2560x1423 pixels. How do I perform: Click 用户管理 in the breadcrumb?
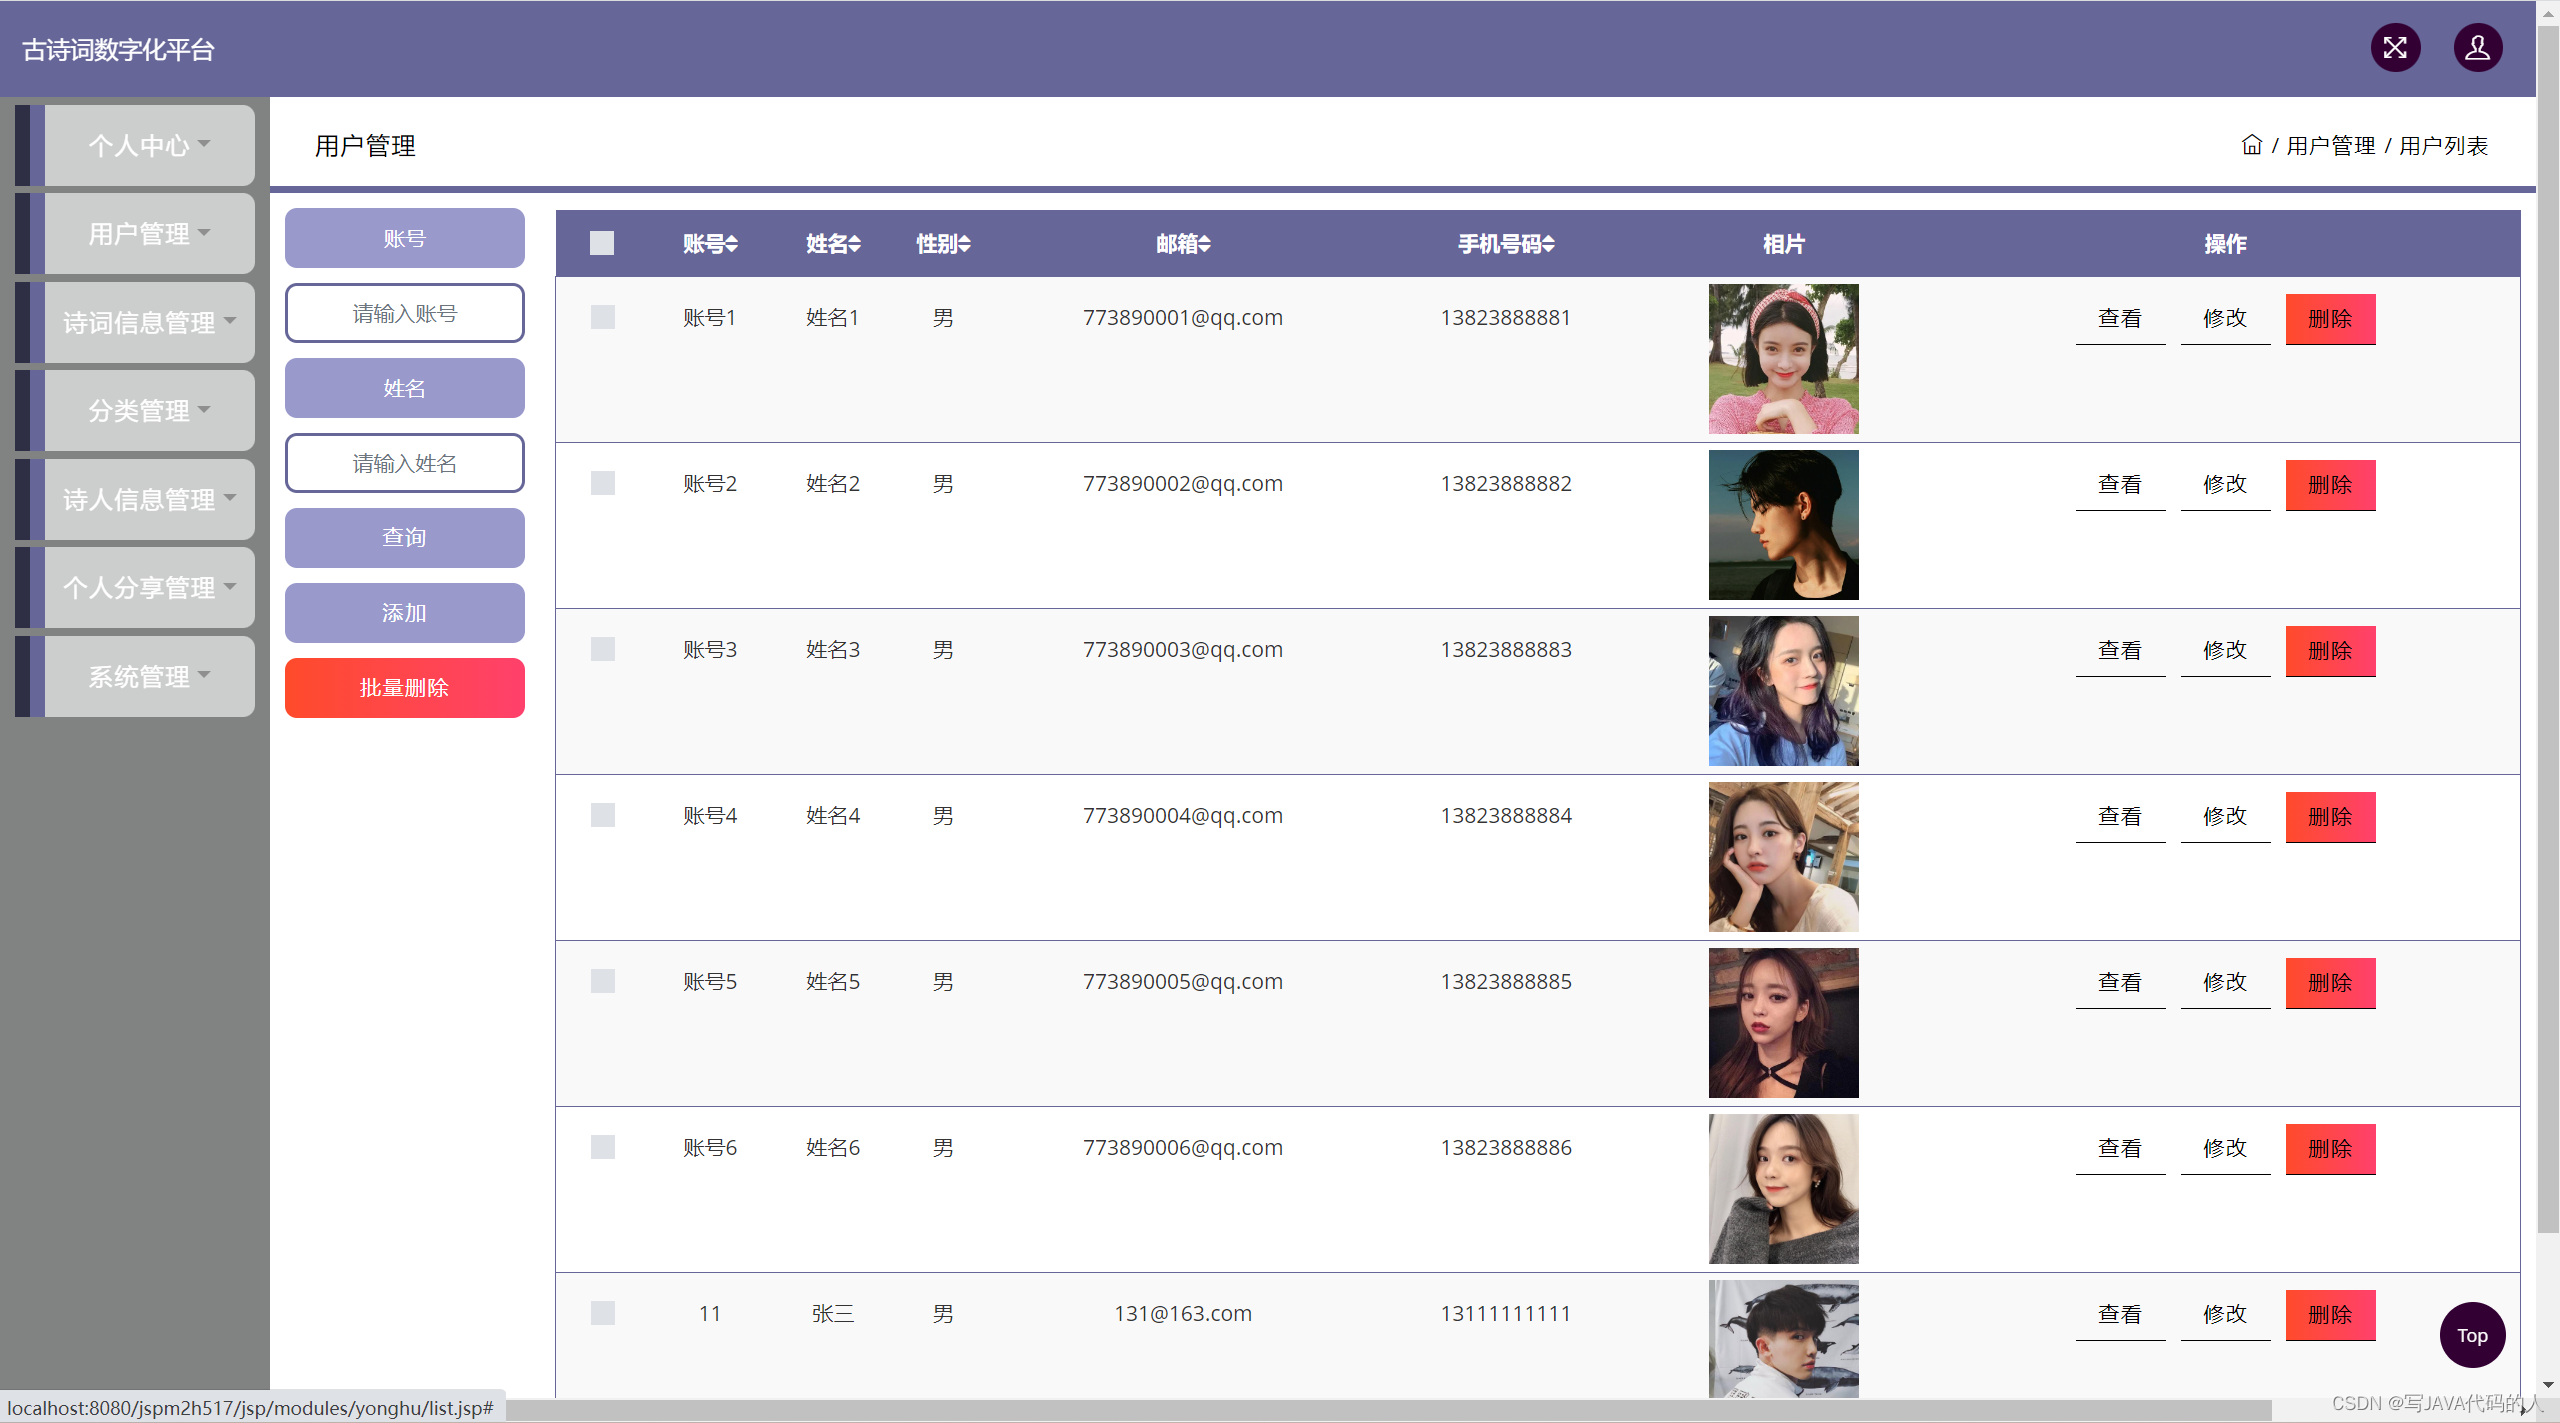2330,146
